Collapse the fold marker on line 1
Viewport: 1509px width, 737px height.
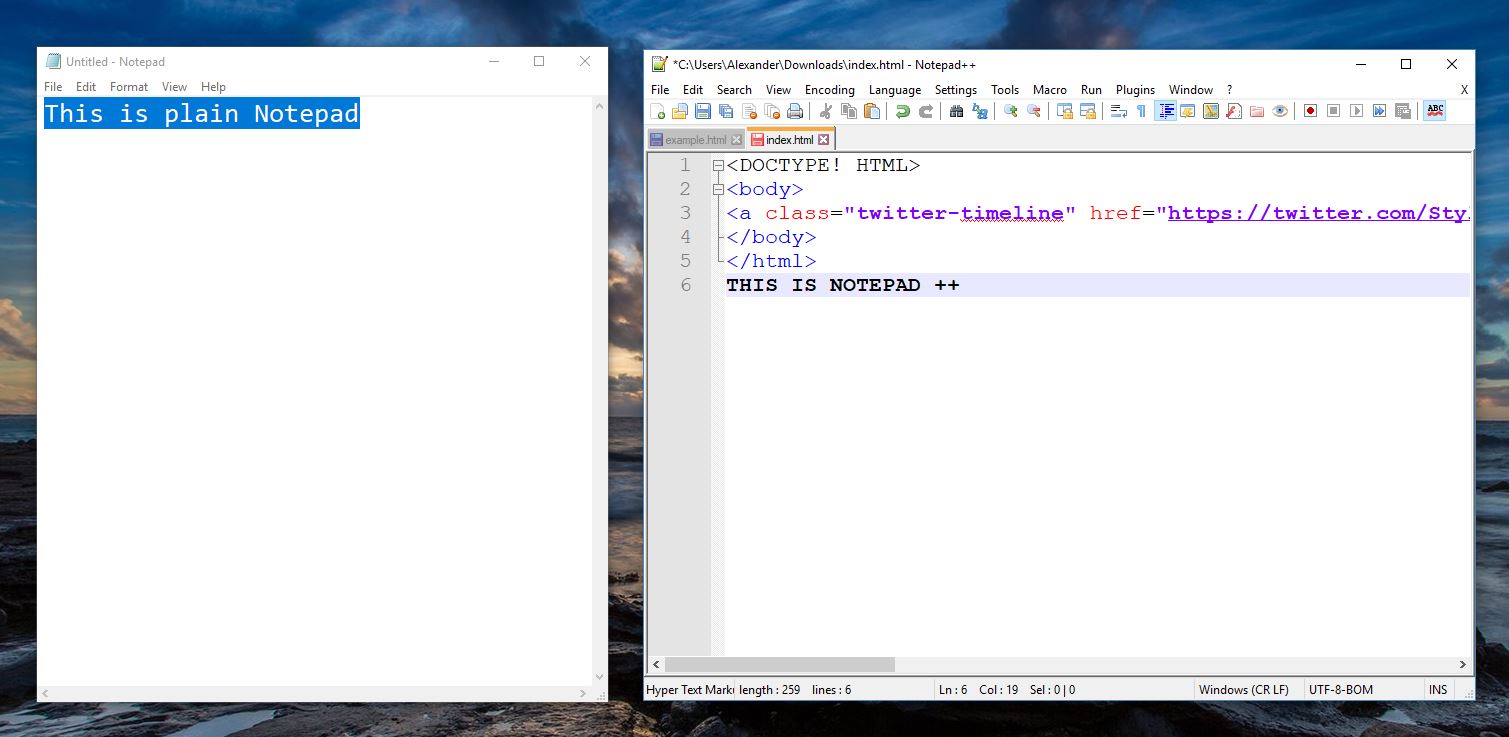pos(718,166)
